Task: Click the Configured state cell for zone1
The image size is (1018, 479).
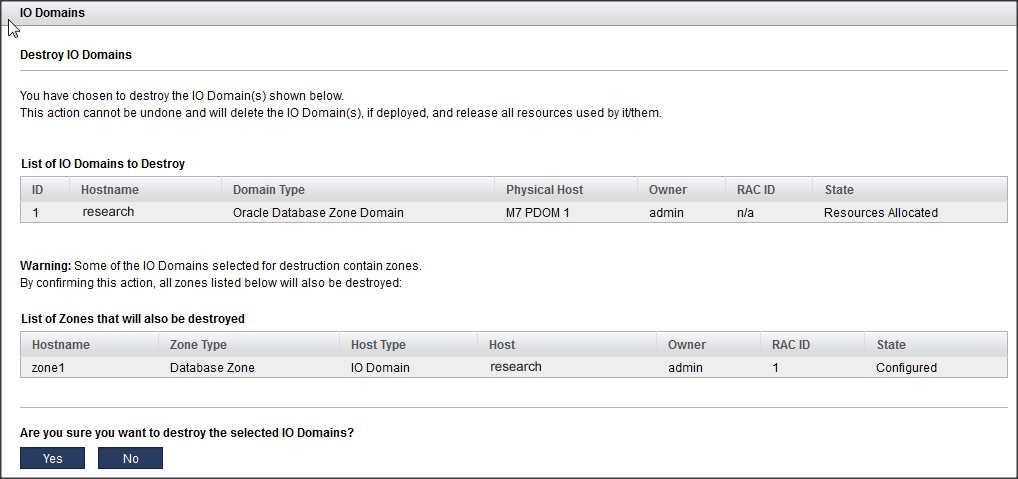Action: tap(906, 368)
